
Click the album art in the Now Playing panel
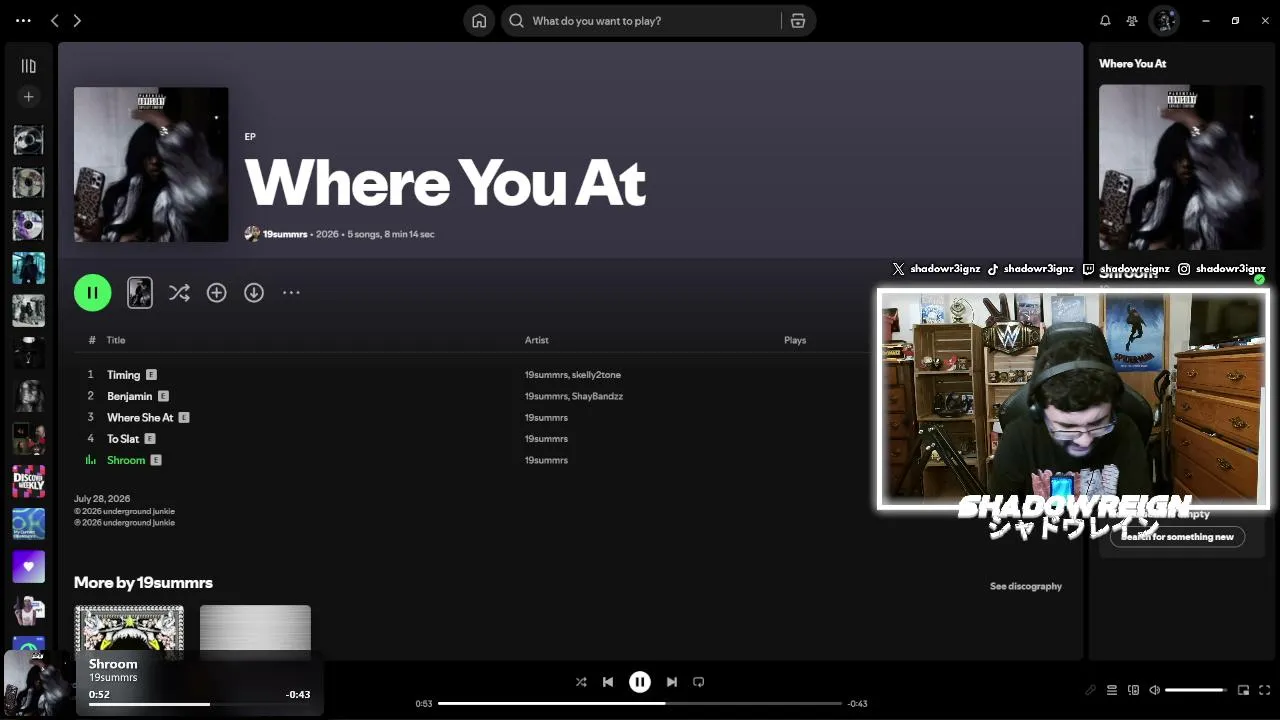click(x=1181, y=167)
